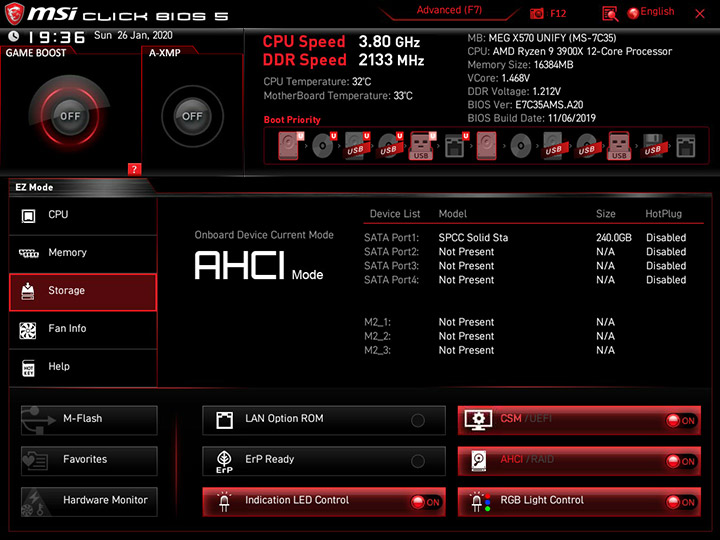The width and height of the screenshot is (720, 540).
Task: Toggle the GAME BOOST knob
Action: [70, 116]
